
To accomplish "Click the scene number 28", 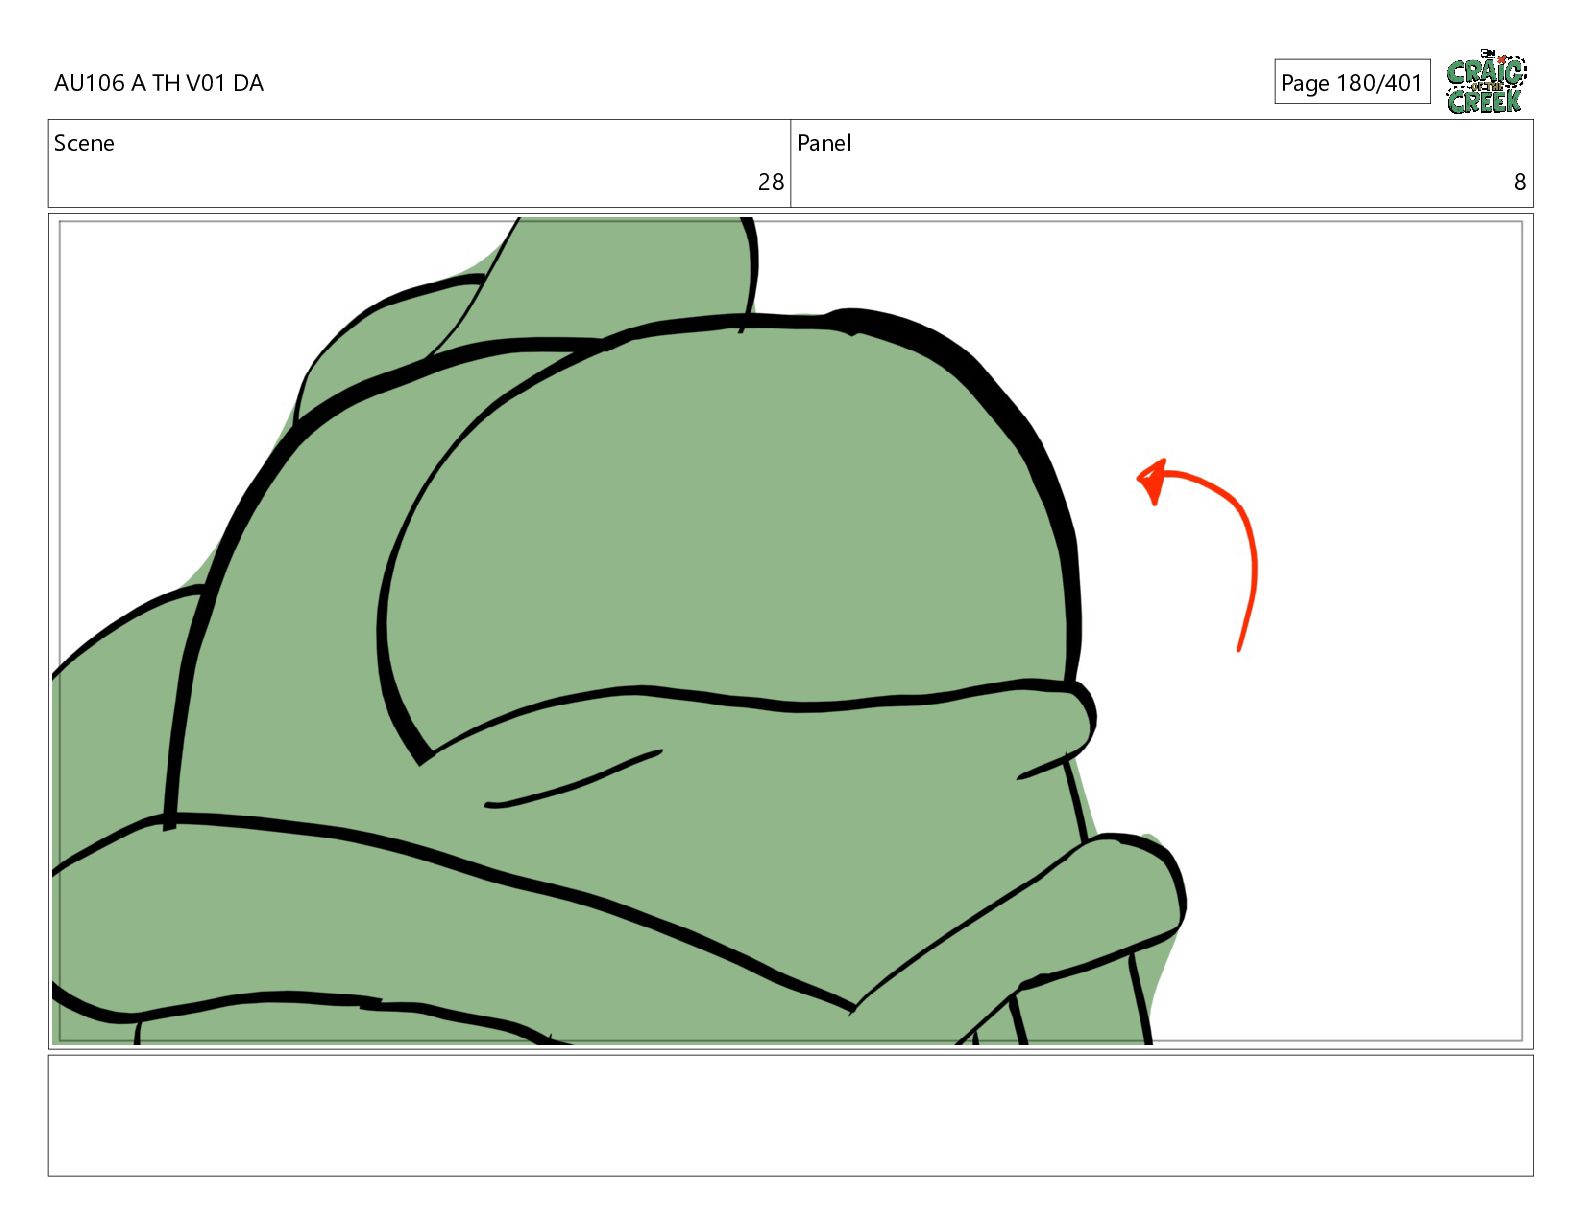I will (770, 182).
